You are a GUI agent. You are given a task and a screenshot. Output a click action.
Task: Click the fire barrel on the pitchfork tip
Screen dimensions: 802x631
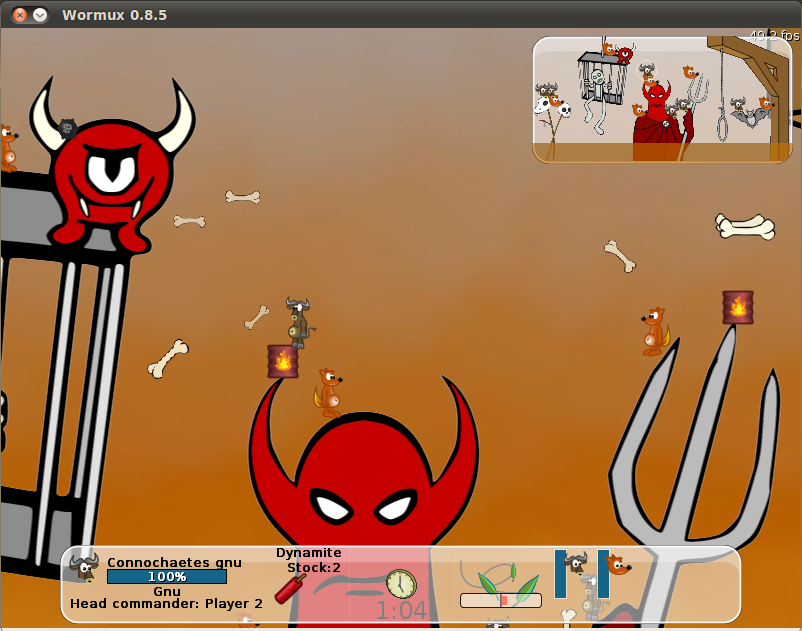738,307
